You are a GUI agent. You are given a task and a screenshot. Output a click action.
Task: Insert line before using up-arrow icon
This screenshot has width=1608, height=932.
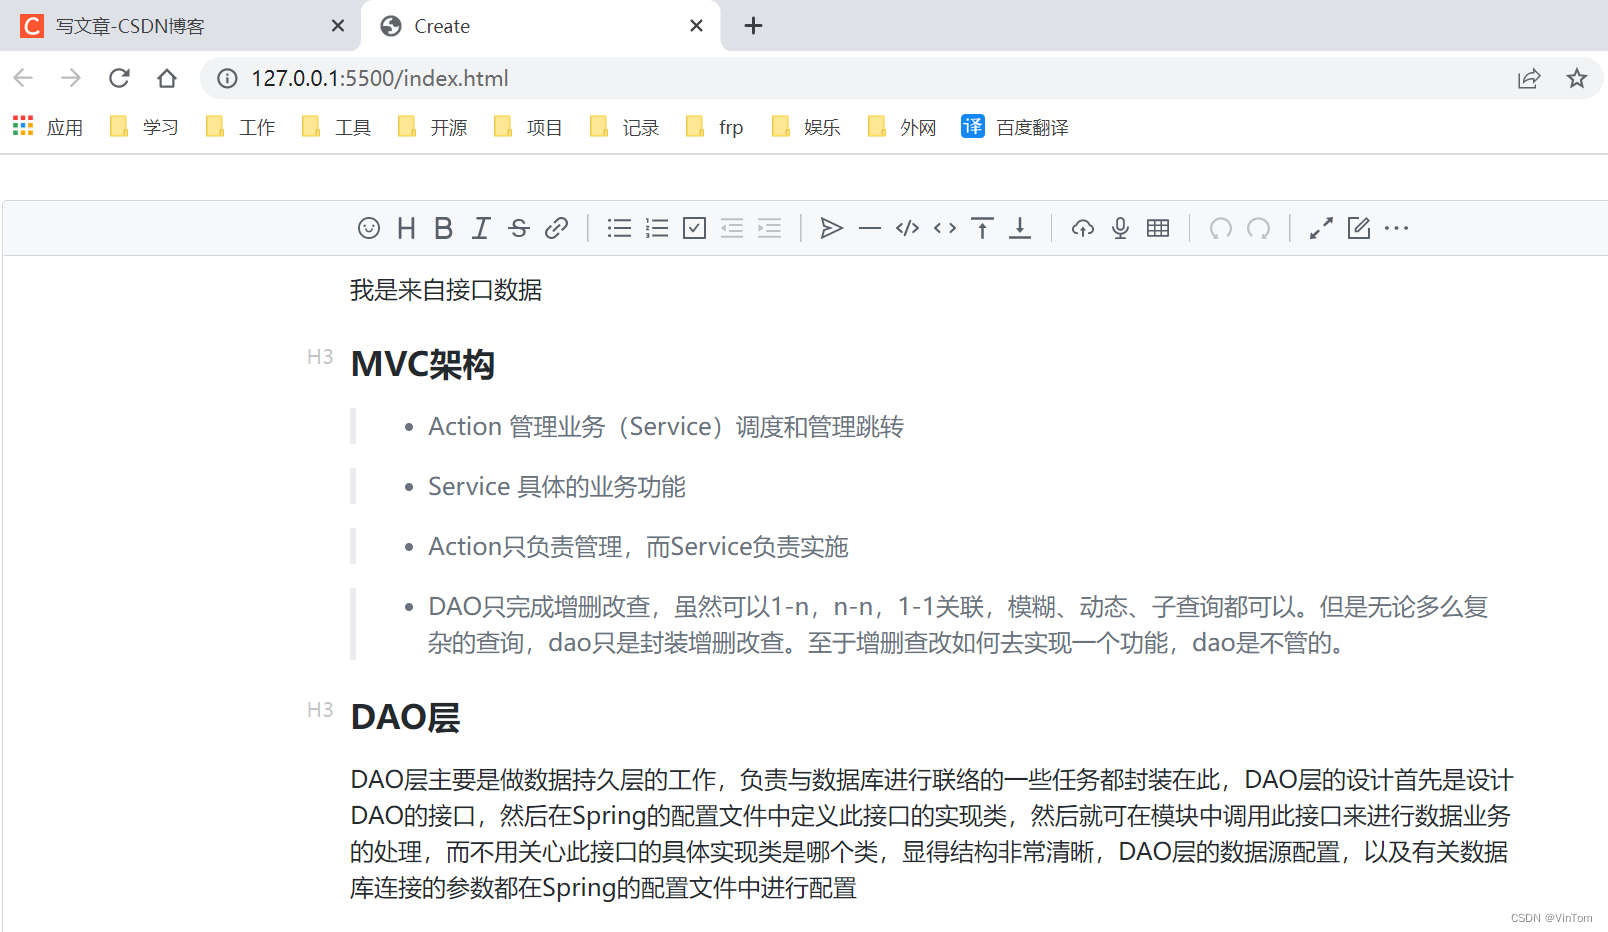pos(983,228)
